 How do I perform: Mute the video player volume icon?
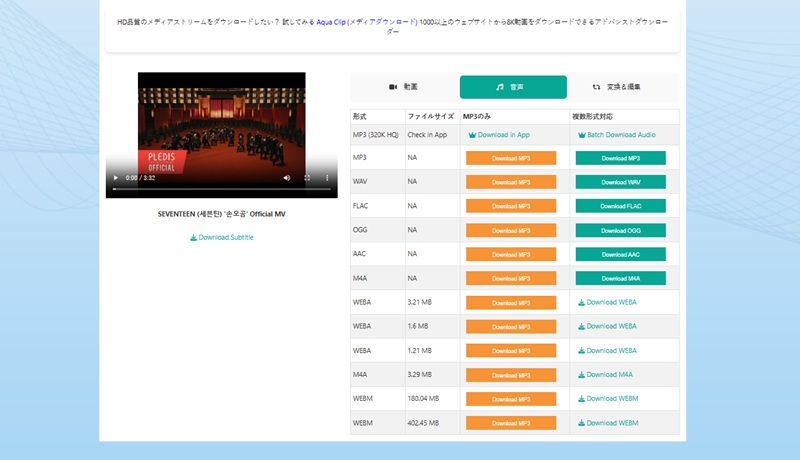pyautogui.click(x=287, y=177)
